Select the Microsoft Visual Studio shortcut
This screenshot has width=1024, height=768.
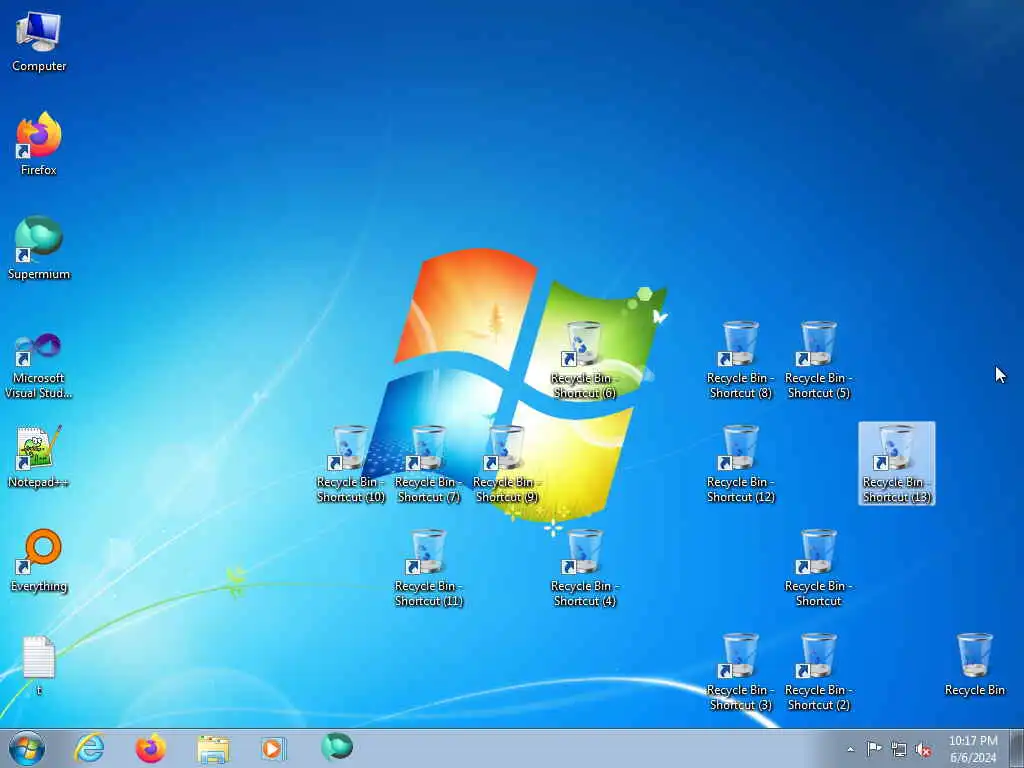click(x=39, y=366)
